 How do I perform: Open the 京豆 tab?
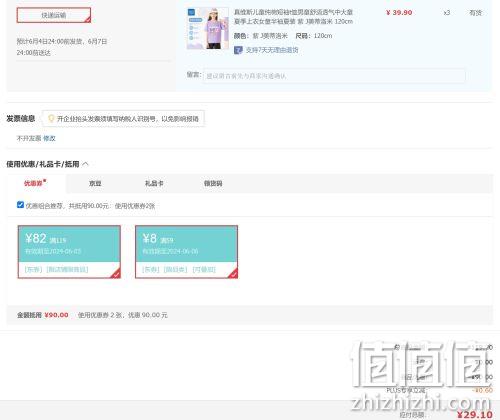(x=95, y=184)
